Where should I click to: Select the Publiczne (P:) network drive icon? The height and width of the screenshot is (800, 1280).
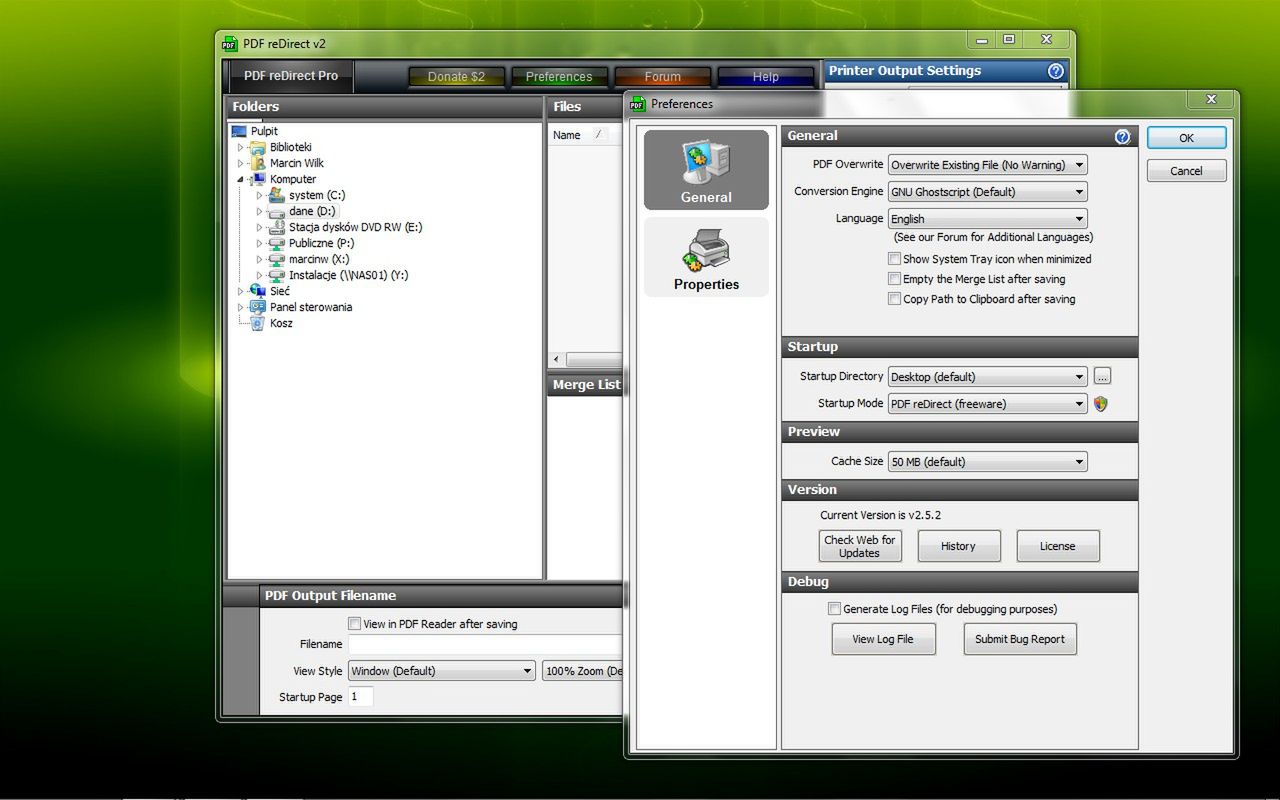pos(277,243)
